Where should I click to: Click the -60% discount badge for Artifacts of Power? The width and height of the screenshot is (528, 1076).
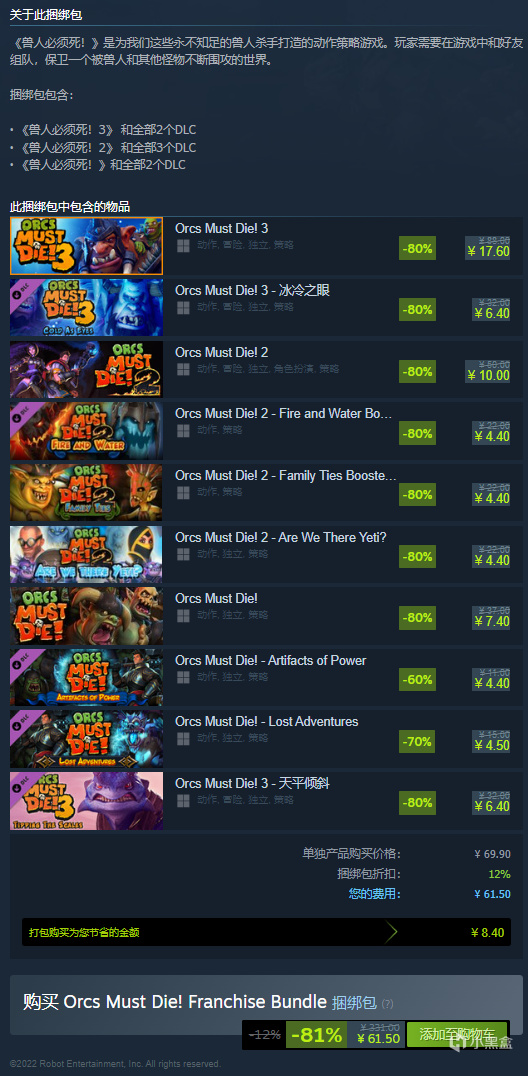click(417, 679)
